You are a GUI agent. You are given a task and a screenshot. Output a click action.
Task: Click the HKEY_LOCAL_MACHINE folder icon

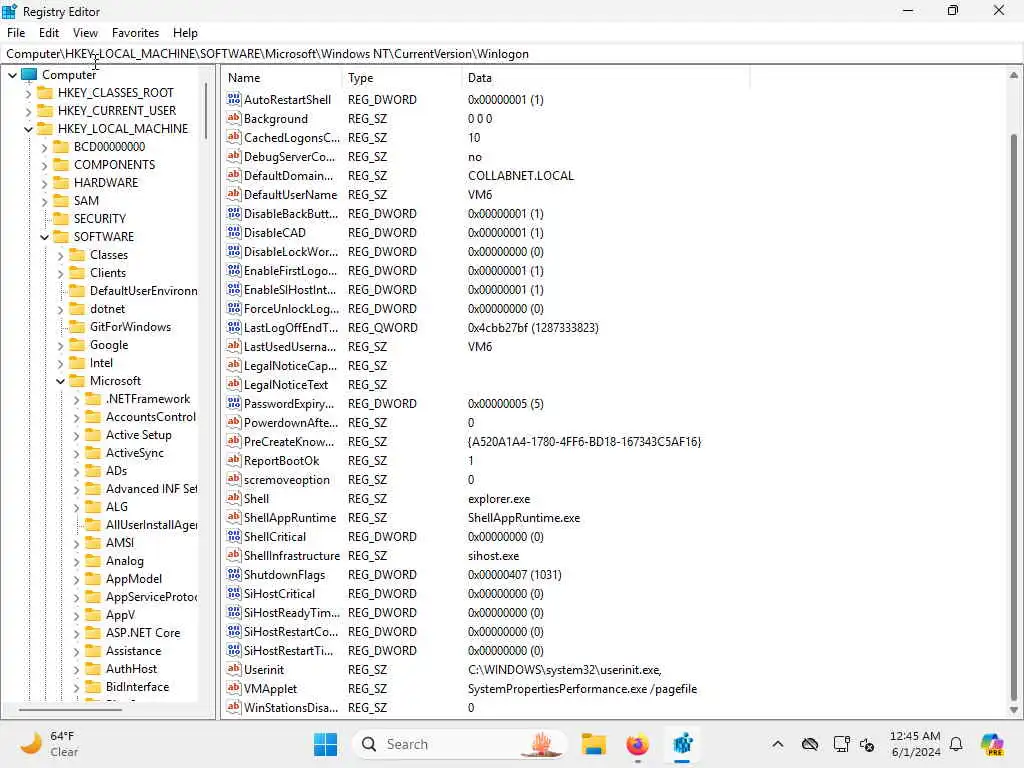[x=45, y=128]
